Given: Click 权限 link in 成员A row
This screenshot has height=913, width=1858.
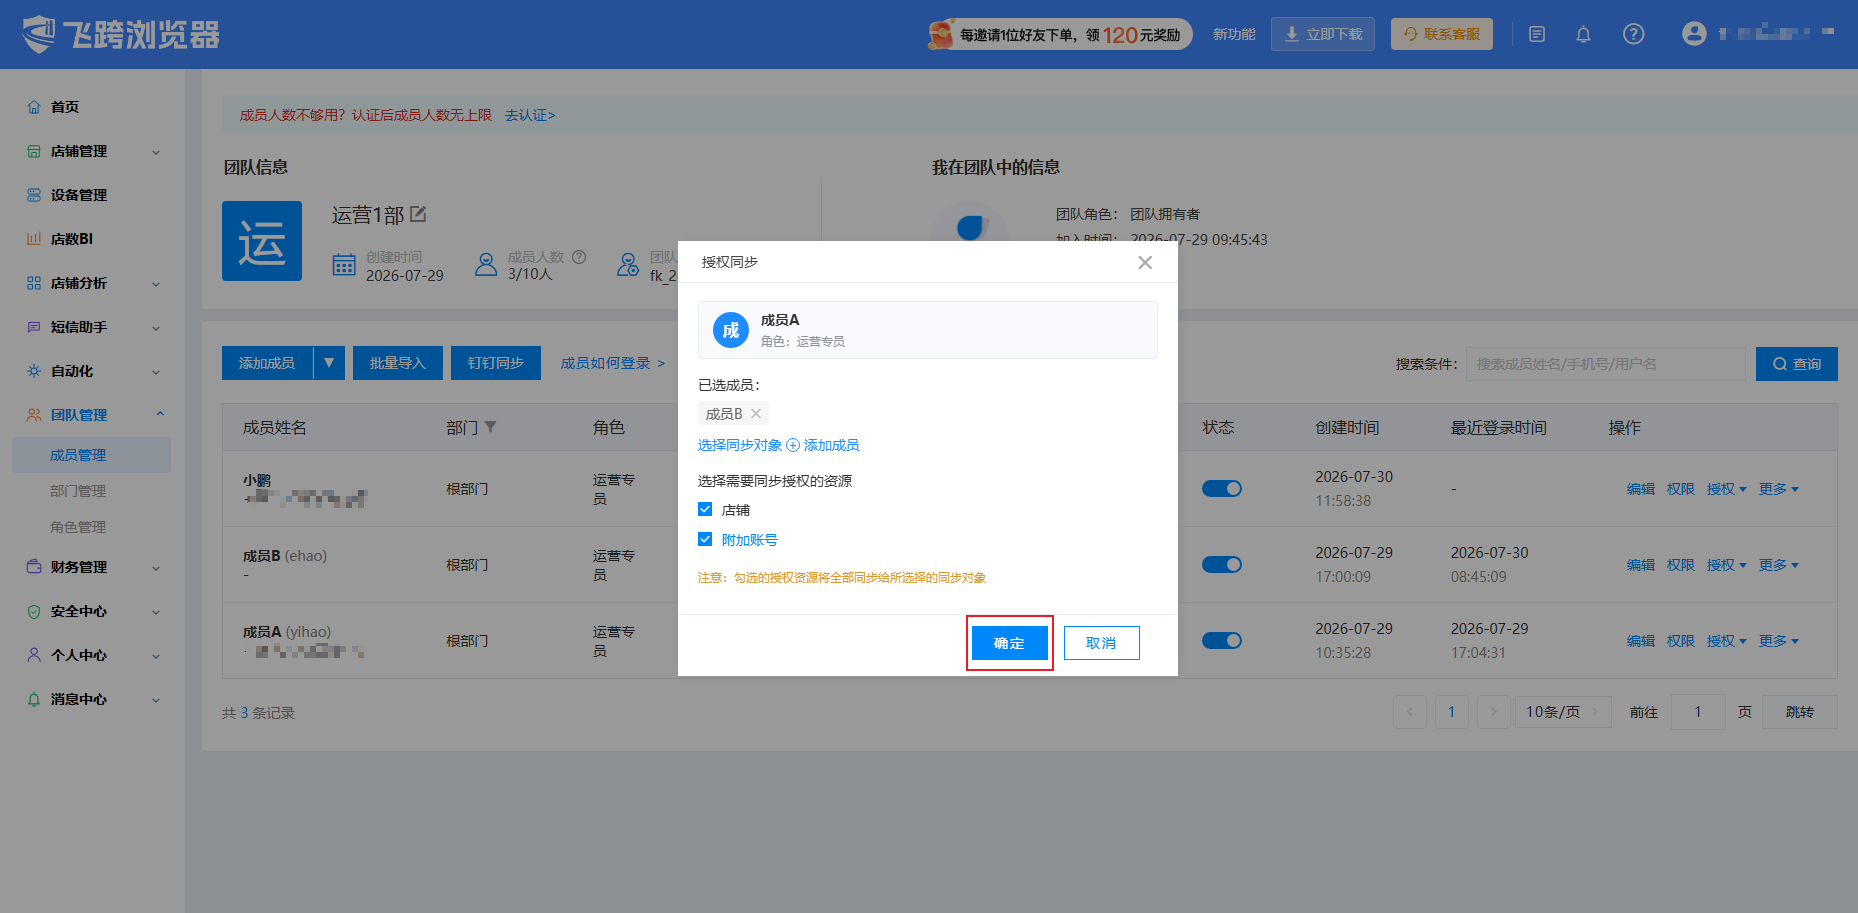Looking at the screenshot, I should coord(1680,641).
